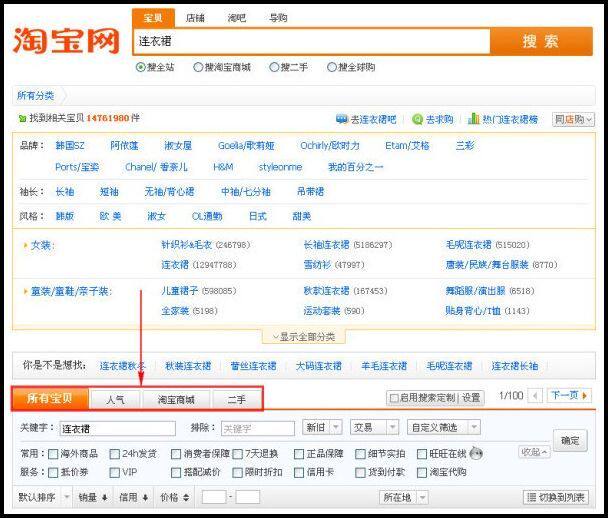Sort by 价格 up-down arrows
Viewport: 608px width, 518px height.
point(186,497)
